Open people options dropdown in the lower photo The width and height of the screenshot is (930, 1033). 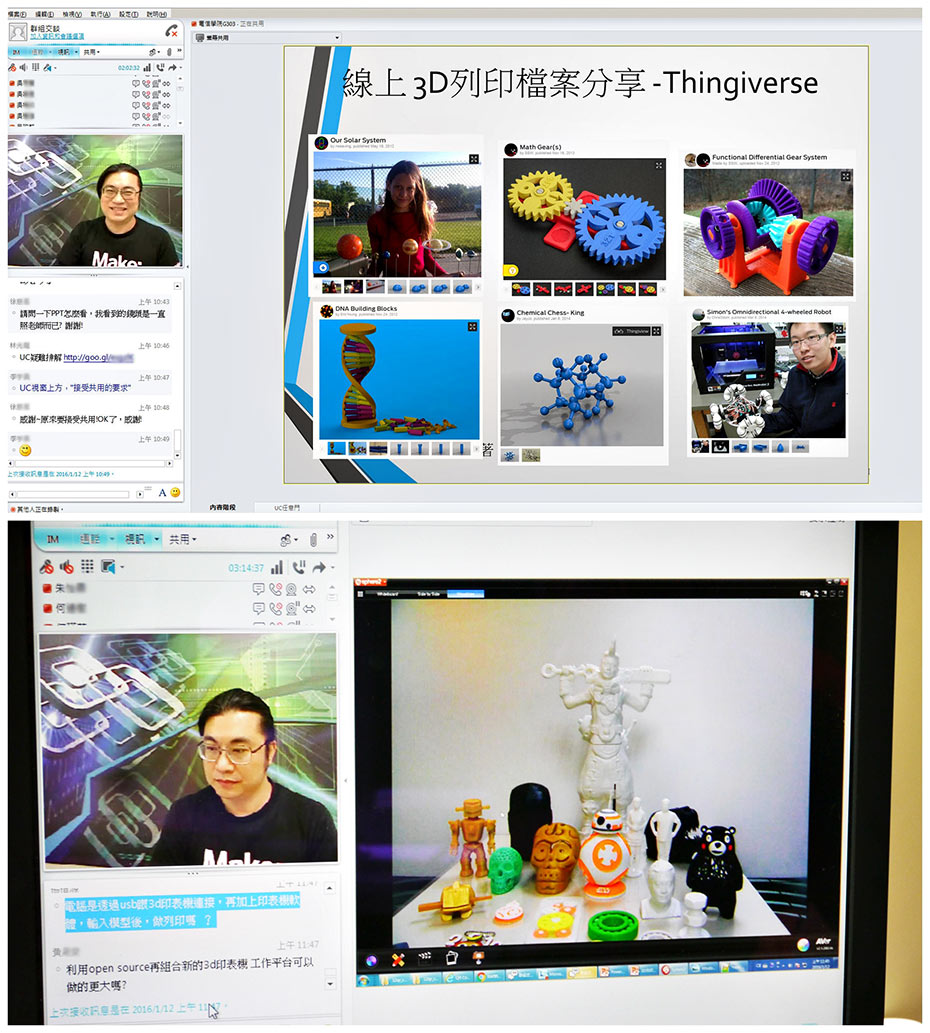point(288,540)
